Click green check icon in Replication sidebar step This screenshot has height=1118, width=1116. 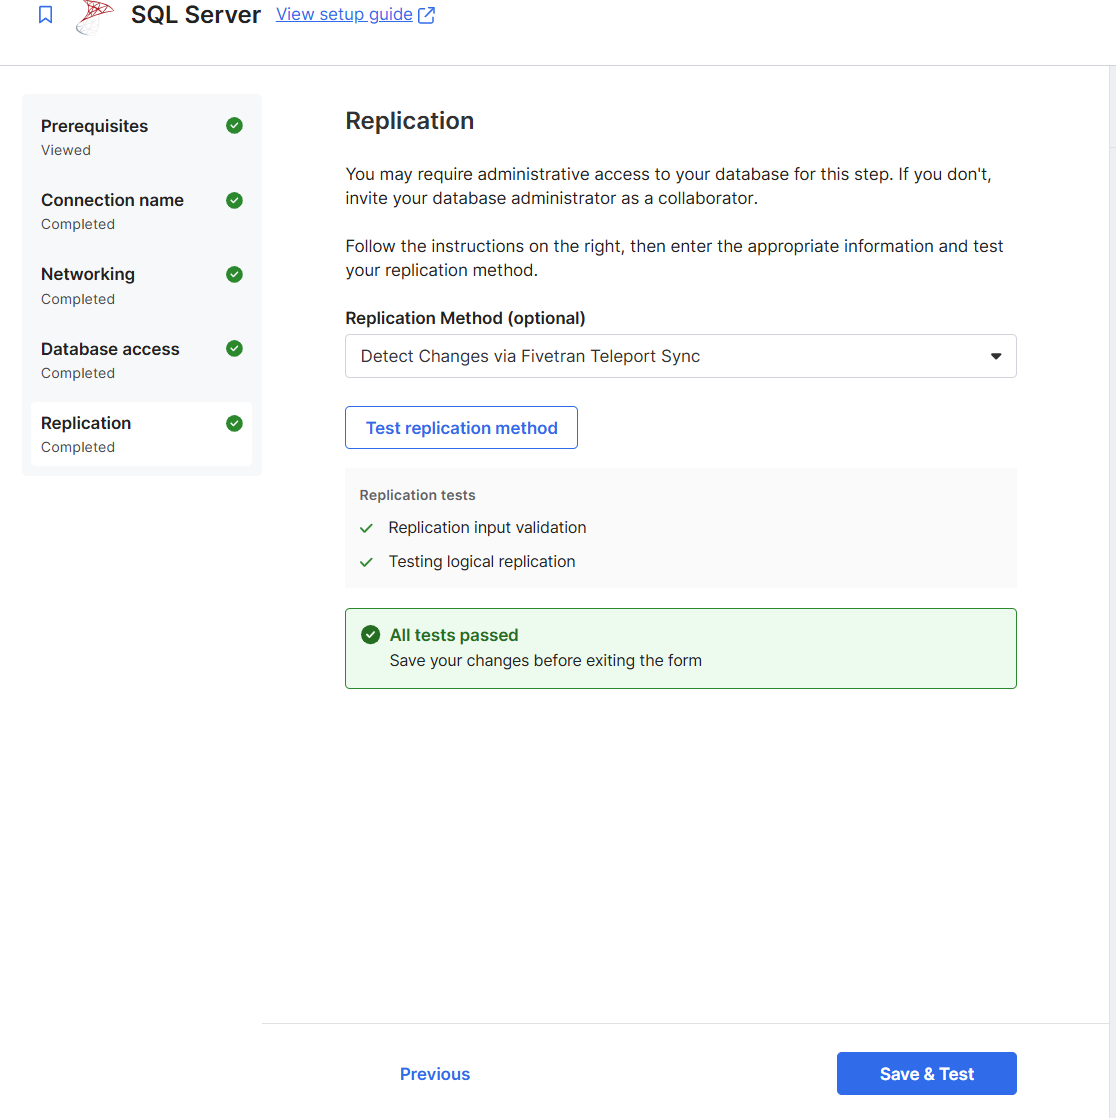tap(234, 424)
